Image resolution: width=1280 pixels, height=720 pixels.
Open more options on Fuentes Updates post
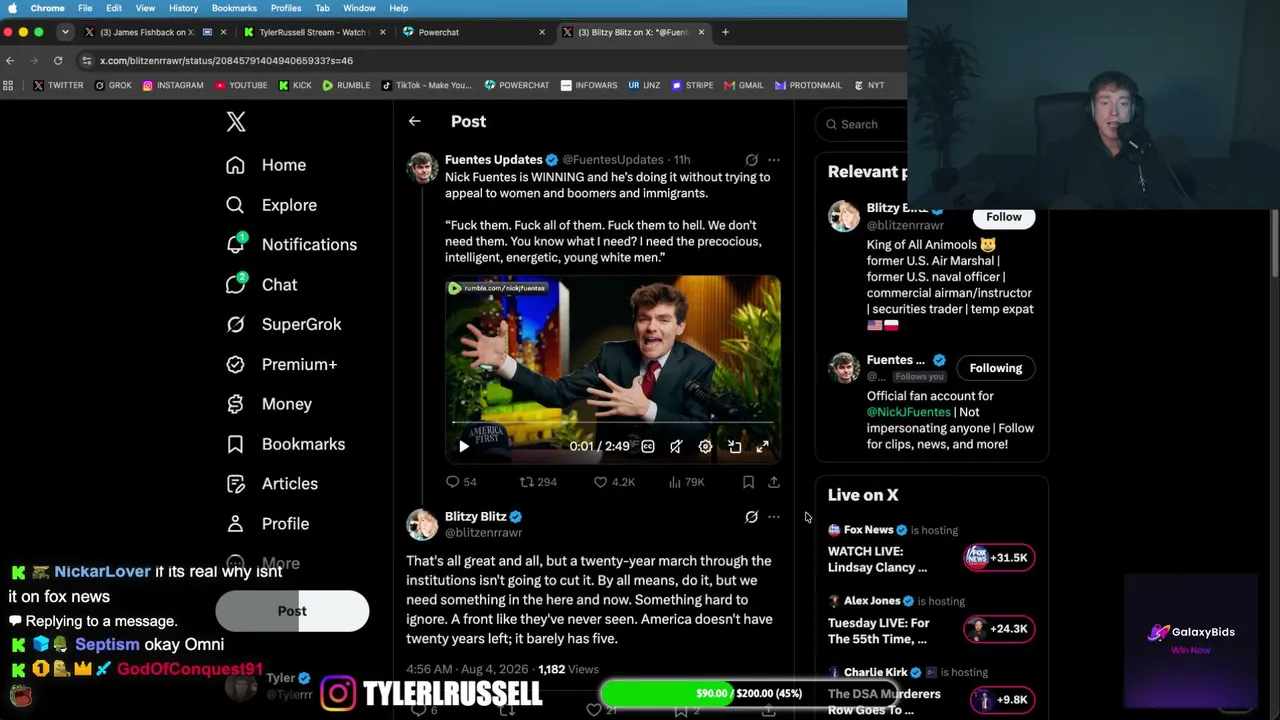(774, 160)
